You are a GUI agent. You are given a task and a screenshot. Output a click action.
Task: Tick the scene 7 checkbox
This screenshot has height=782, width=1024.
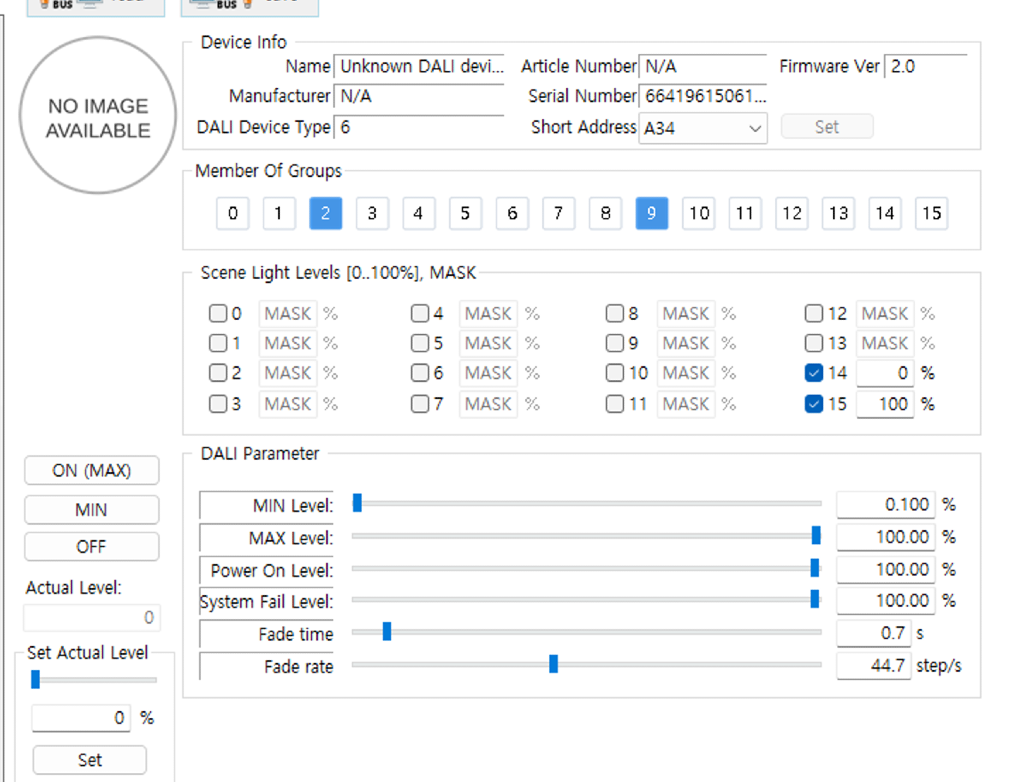pyautogui.click(x=420, y=404)
